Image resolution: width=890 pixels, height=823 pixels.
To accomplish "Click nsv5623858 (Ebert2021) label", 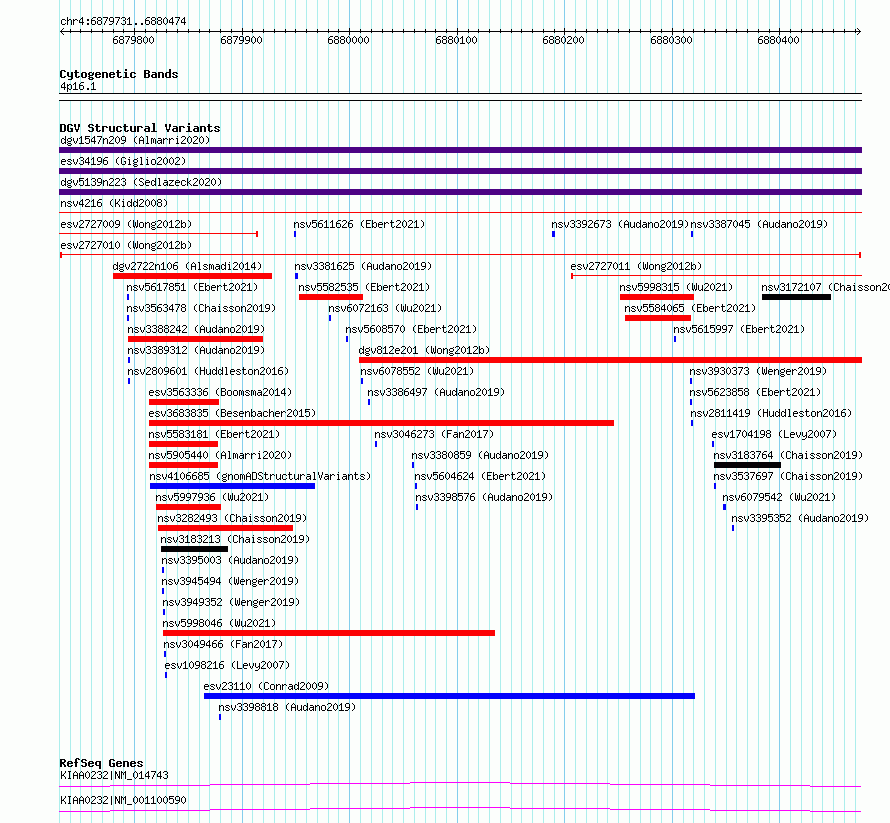I will tap(755, 392).
